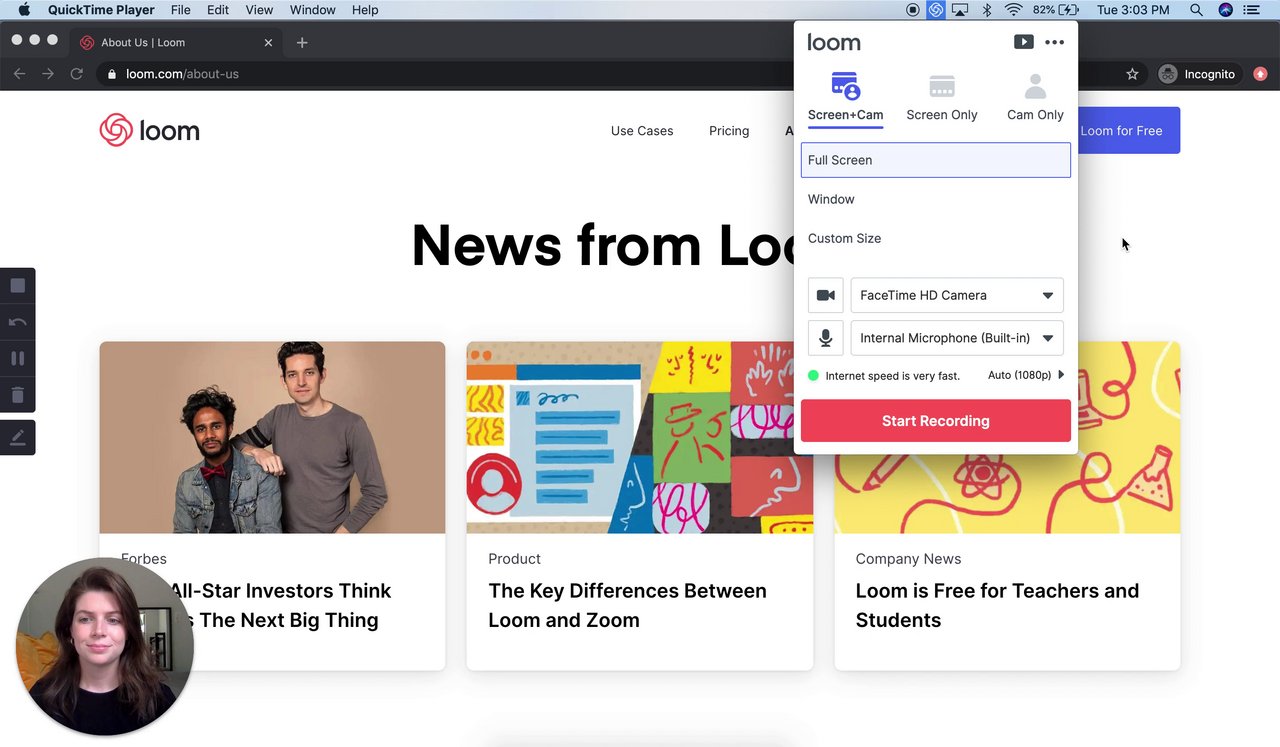This screenshot has height=747, width=1280.
Task: Click the 'About Us | Loom' browser tab
Action: pos(175,42)
